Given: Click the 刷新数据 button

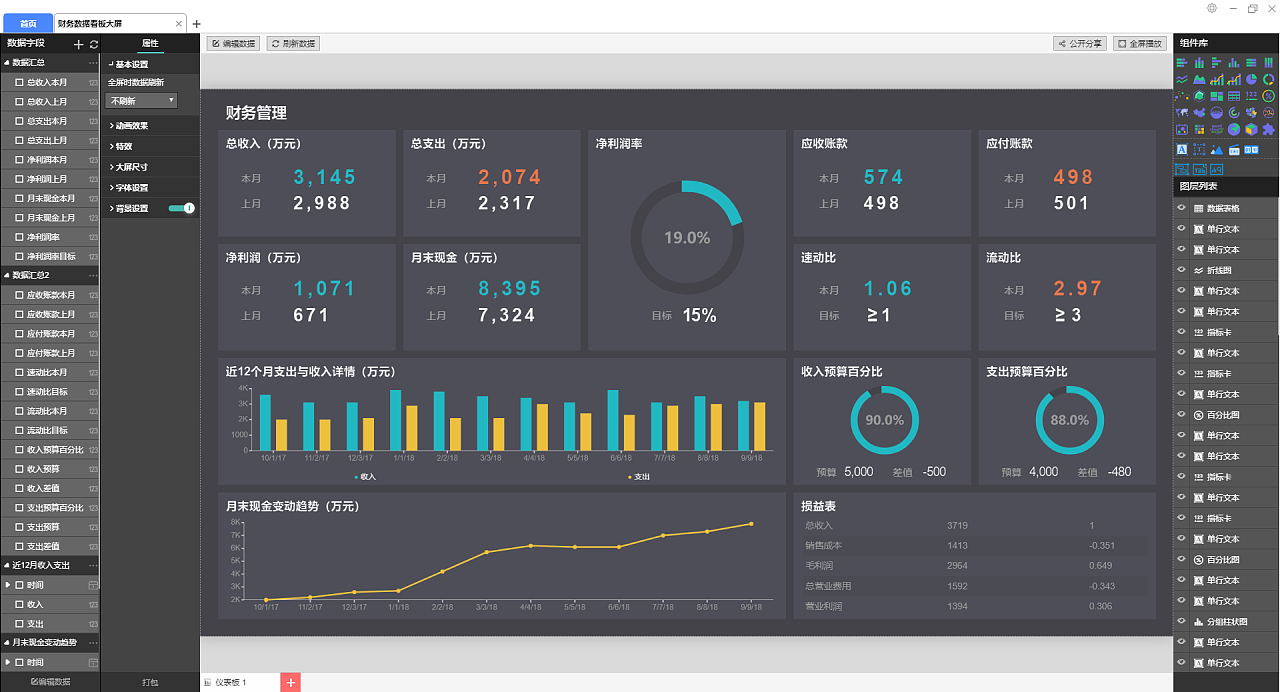Looking at the screenshot, I should (293, 44).
